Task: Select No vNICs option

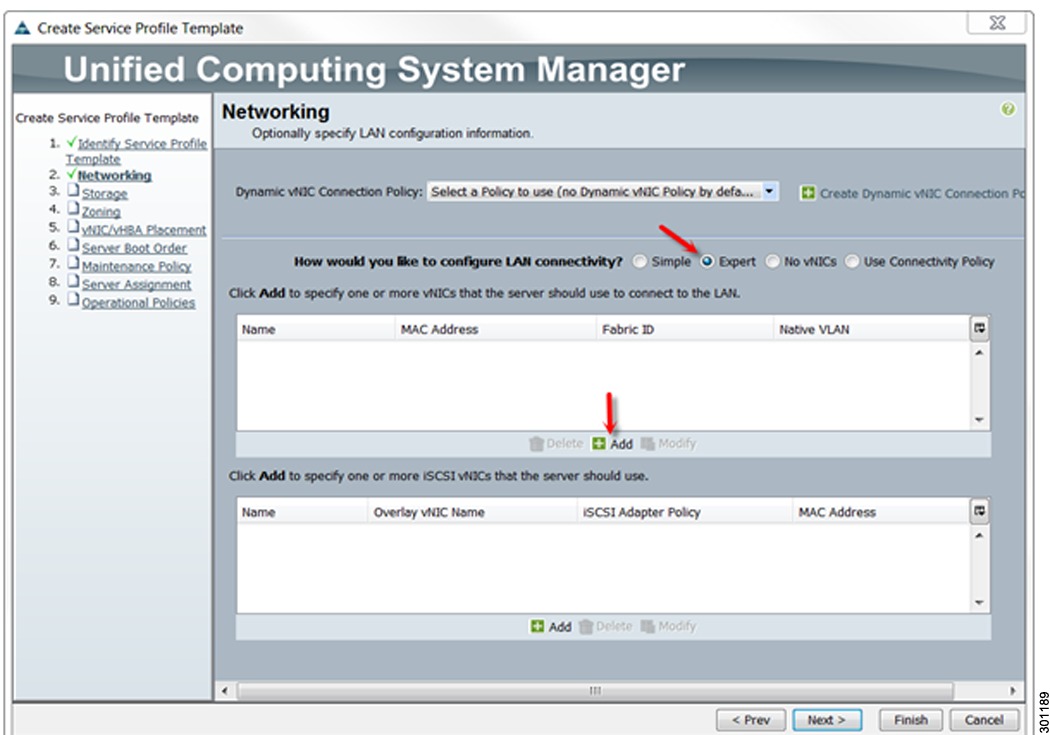Action: 773,262
